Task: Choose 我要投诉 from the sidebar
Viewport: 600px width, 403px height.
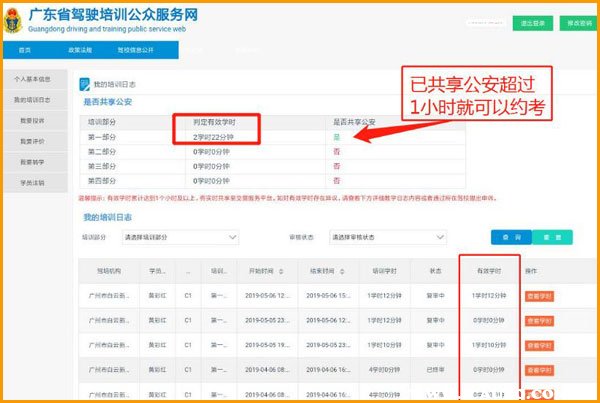Action: point(32,120)
